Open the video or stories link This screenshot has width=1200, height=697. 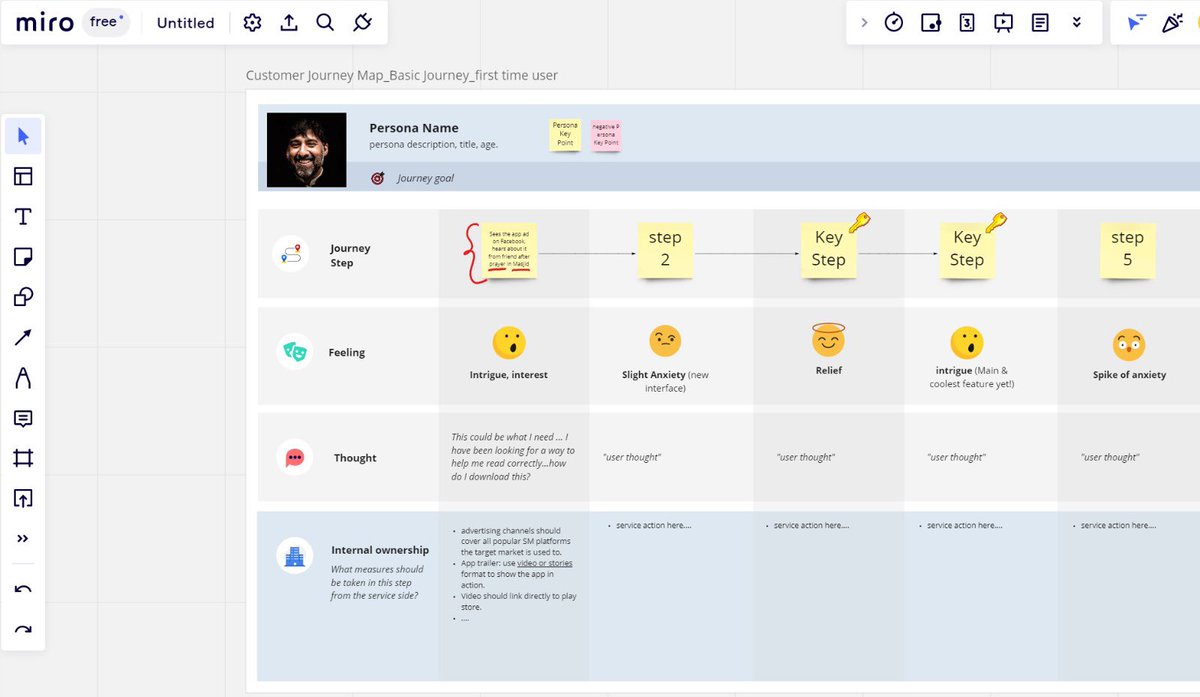click(x=545, y=563)
